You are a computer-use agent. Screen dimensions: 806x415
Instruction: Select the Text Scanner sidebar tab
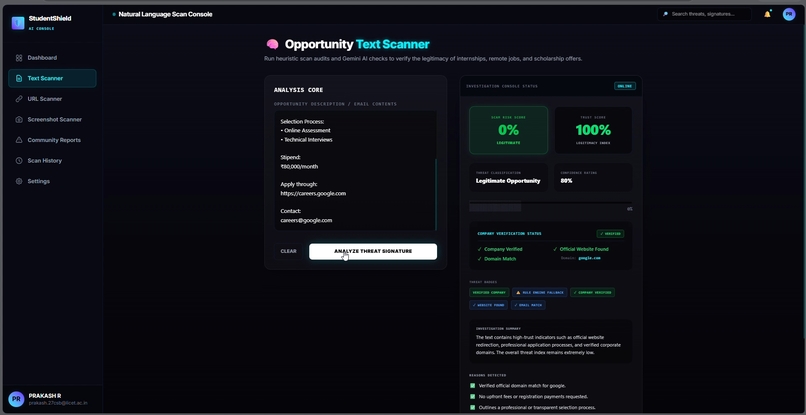[x=52, y=78]
